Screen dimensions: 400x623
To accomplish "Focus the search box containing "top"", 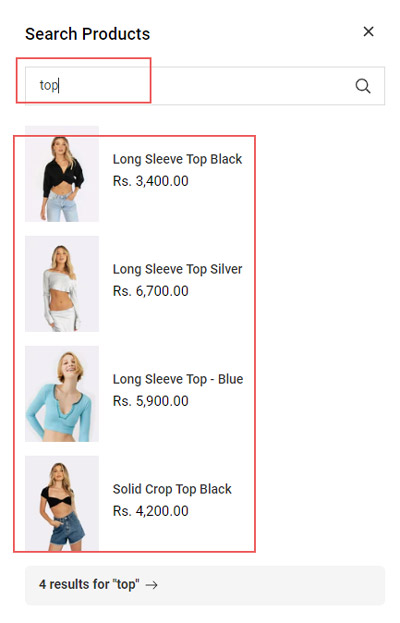I will (x=205, y=86).
